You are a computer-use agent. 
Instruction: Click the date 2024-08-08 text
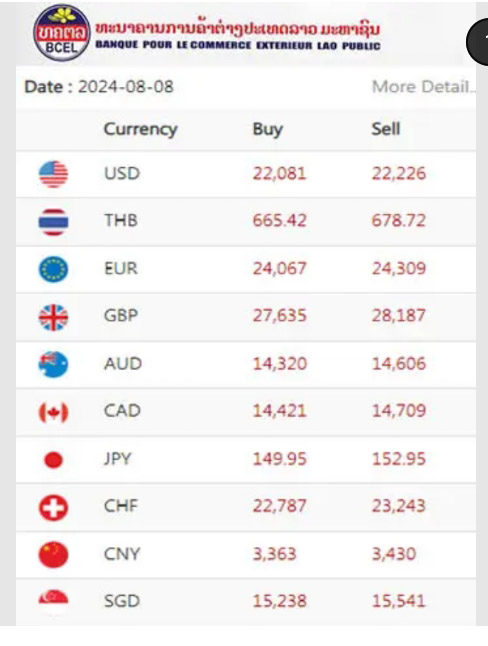pos(126,87)
